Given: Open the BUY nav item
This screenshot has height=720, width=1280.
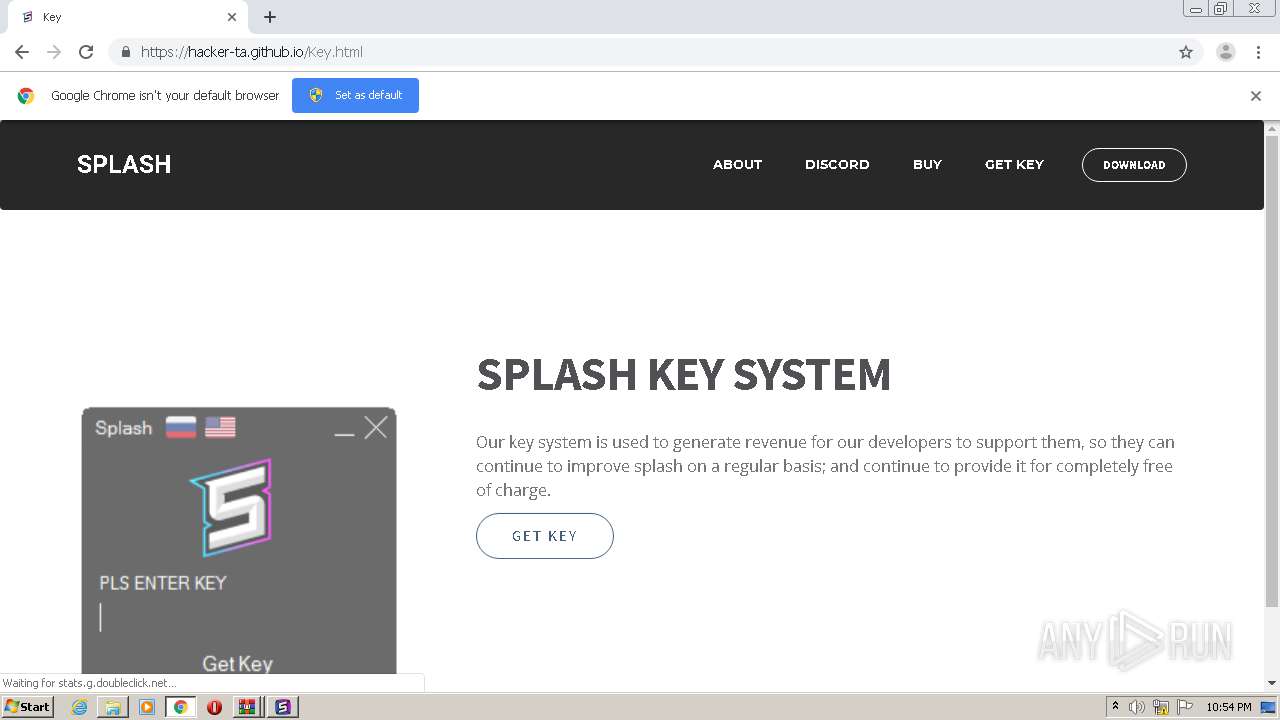Looking at the screenshot, I should [927, 165].
